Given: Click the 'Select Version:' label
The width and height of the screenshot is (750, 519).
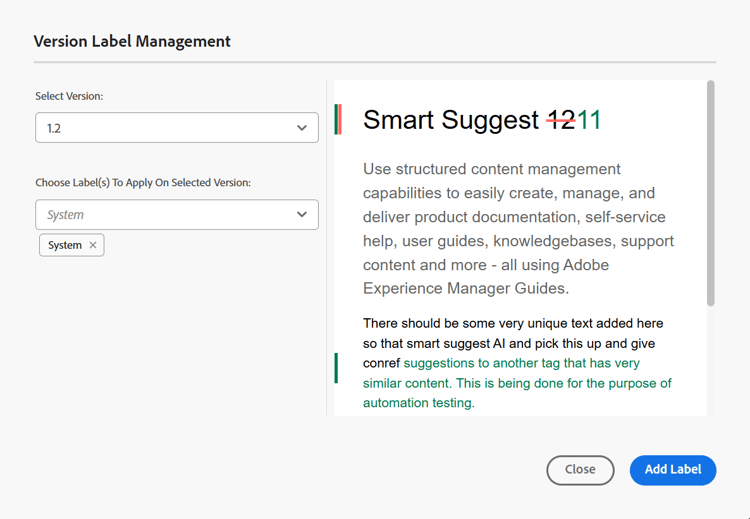Looking at the screenshot, I should pos(69,96).
